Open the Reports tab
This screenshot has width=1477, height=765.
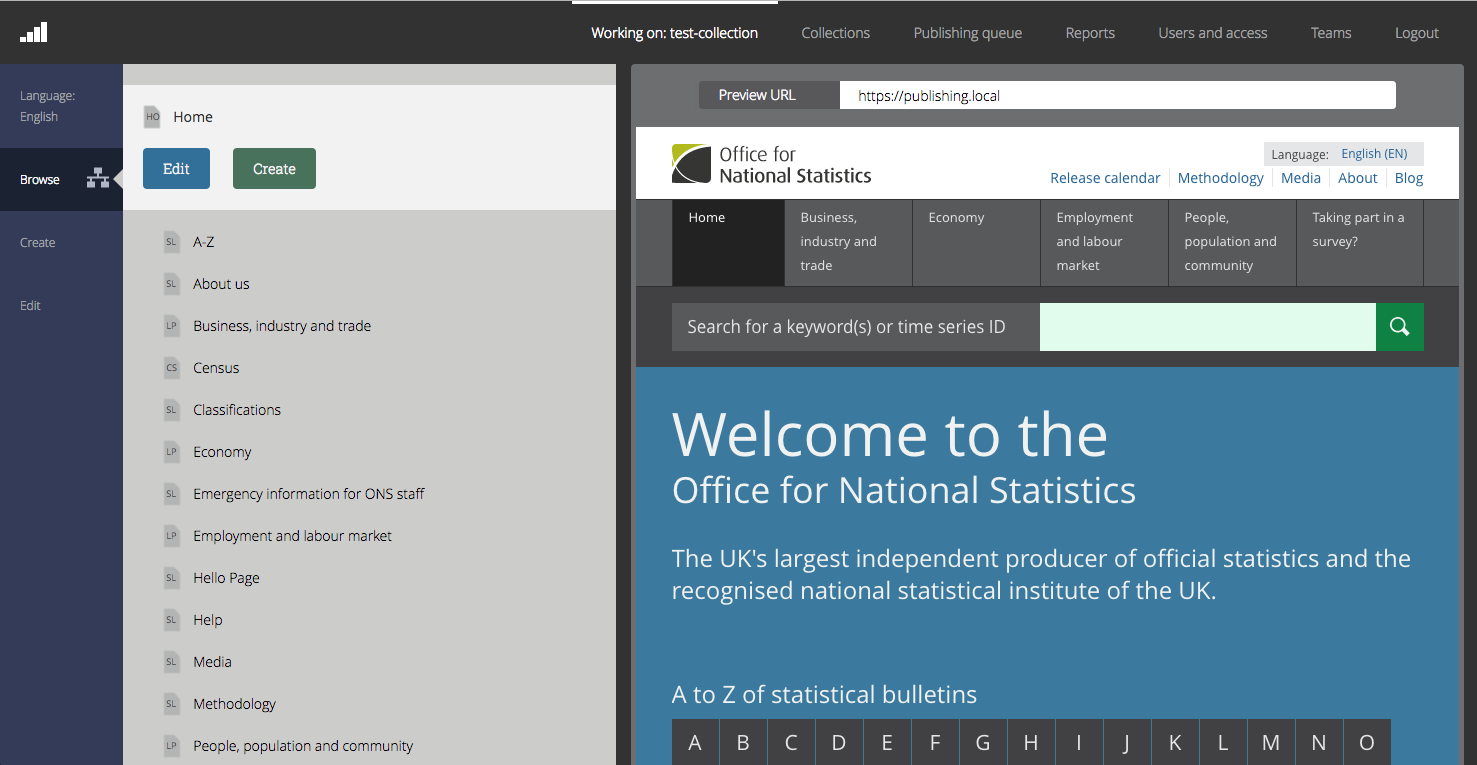pos(1090,33)
